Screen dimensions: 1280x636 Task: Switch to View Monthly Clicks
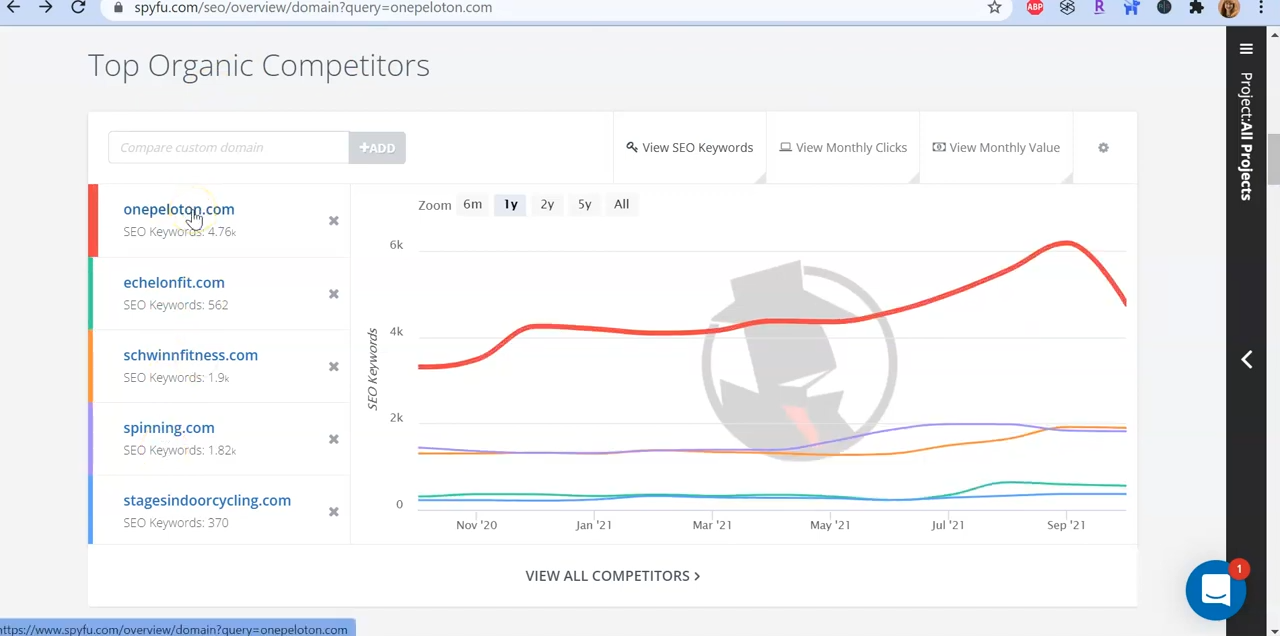point(843,148)
